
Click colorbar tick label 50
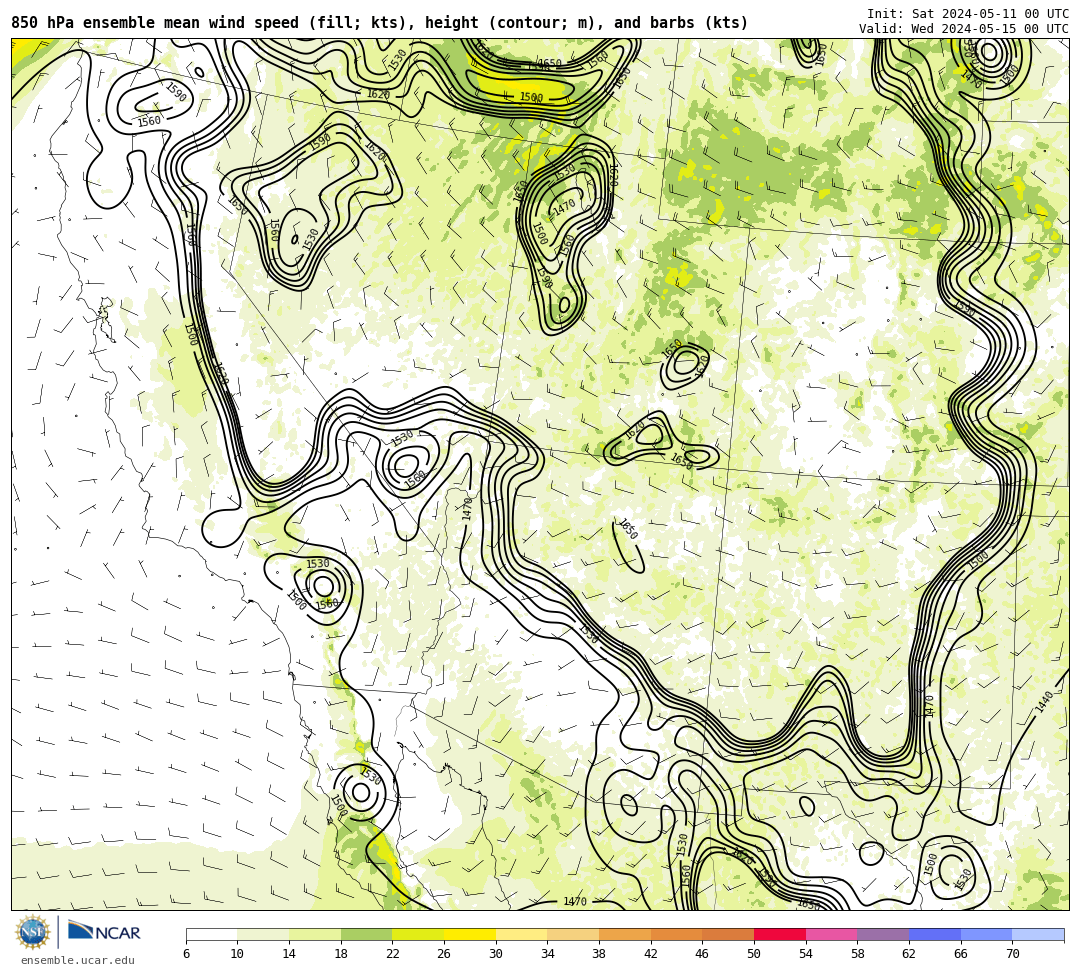754,954
